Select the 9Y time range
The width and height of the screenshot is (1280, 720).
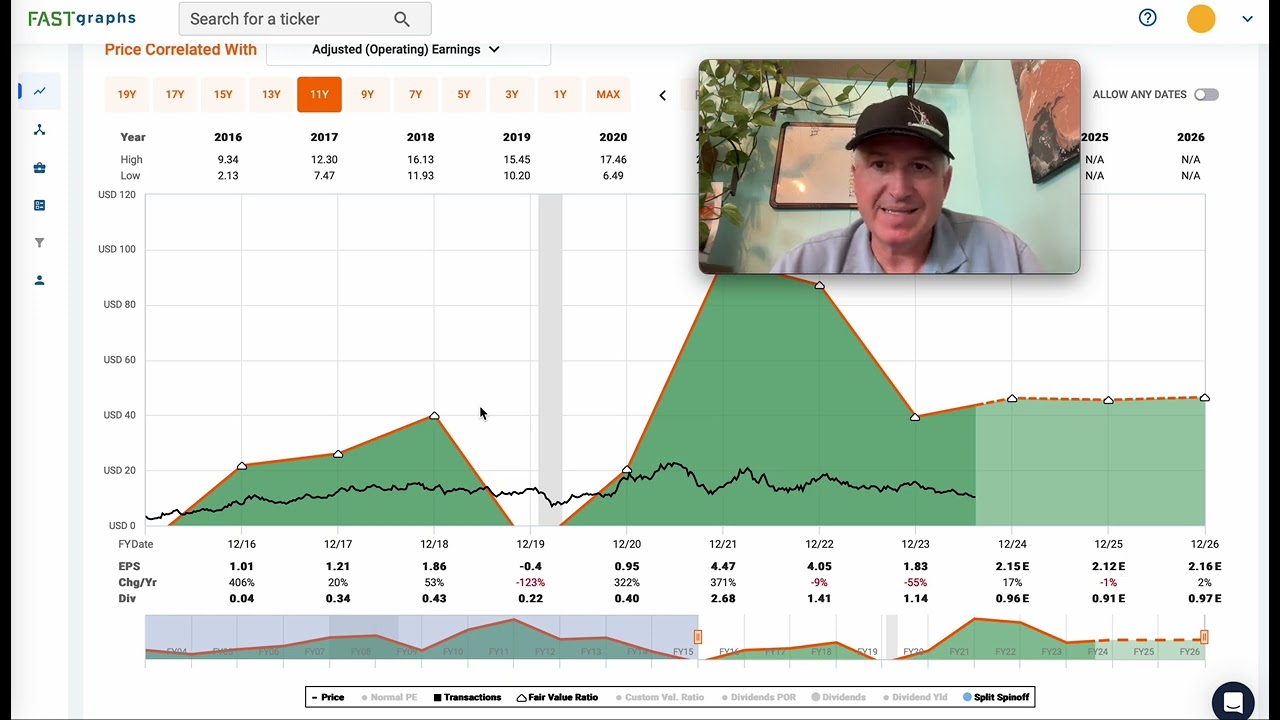(367, 95)
